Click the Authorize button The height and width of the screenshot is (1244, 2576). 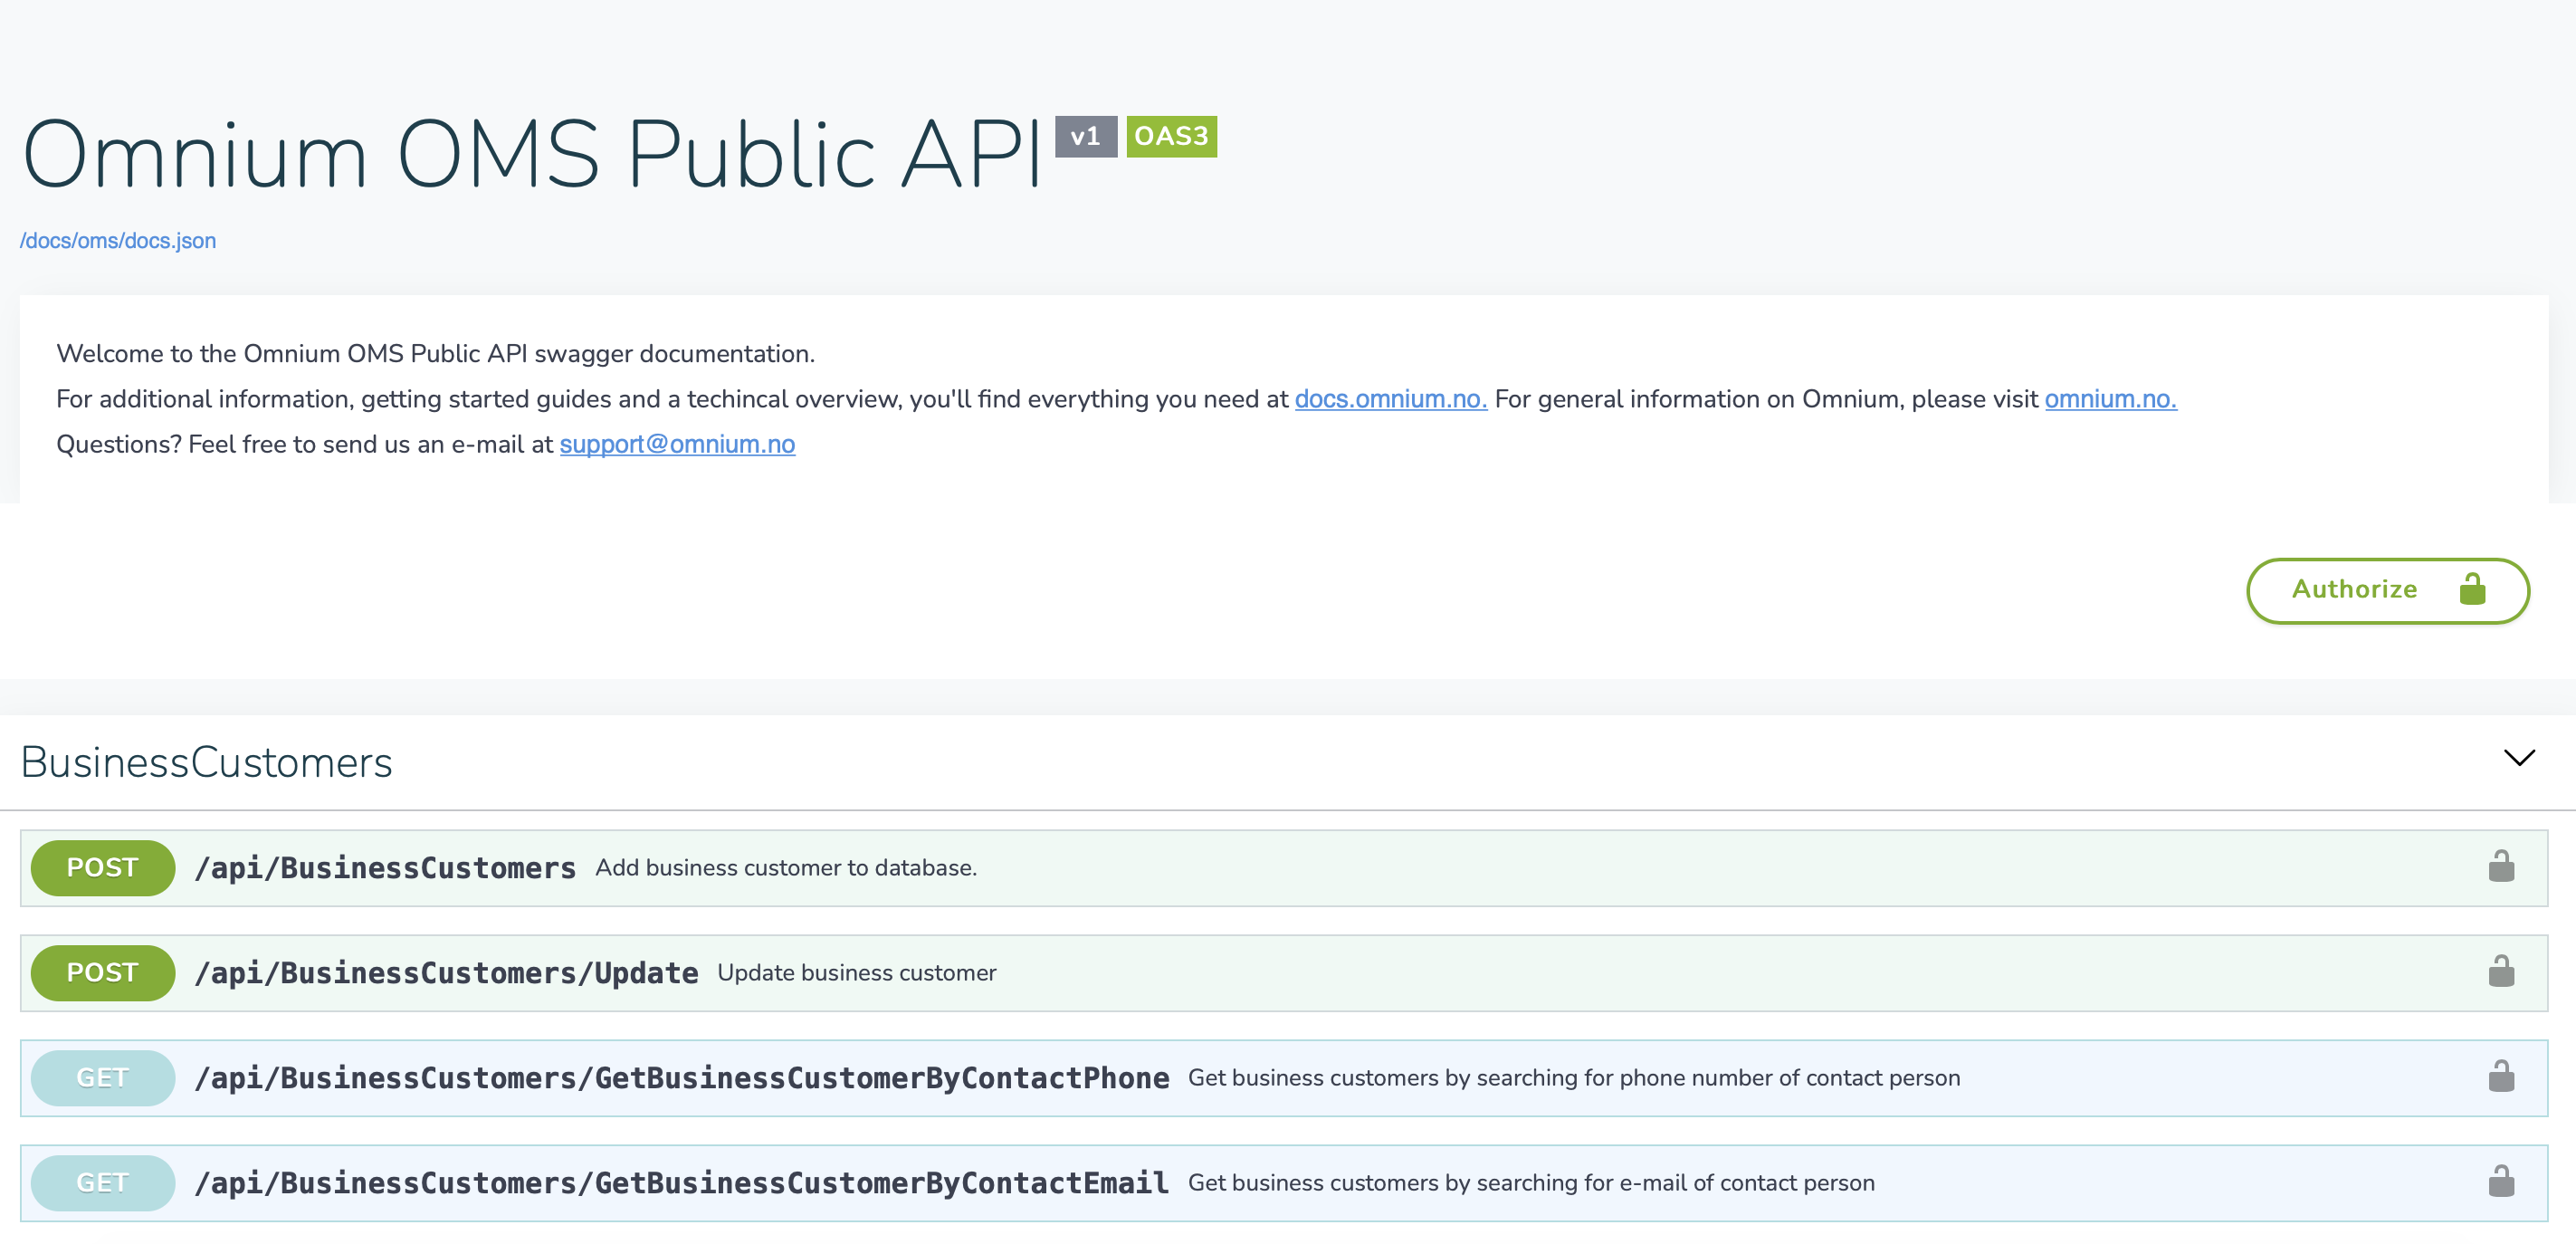pos(2387,590)
